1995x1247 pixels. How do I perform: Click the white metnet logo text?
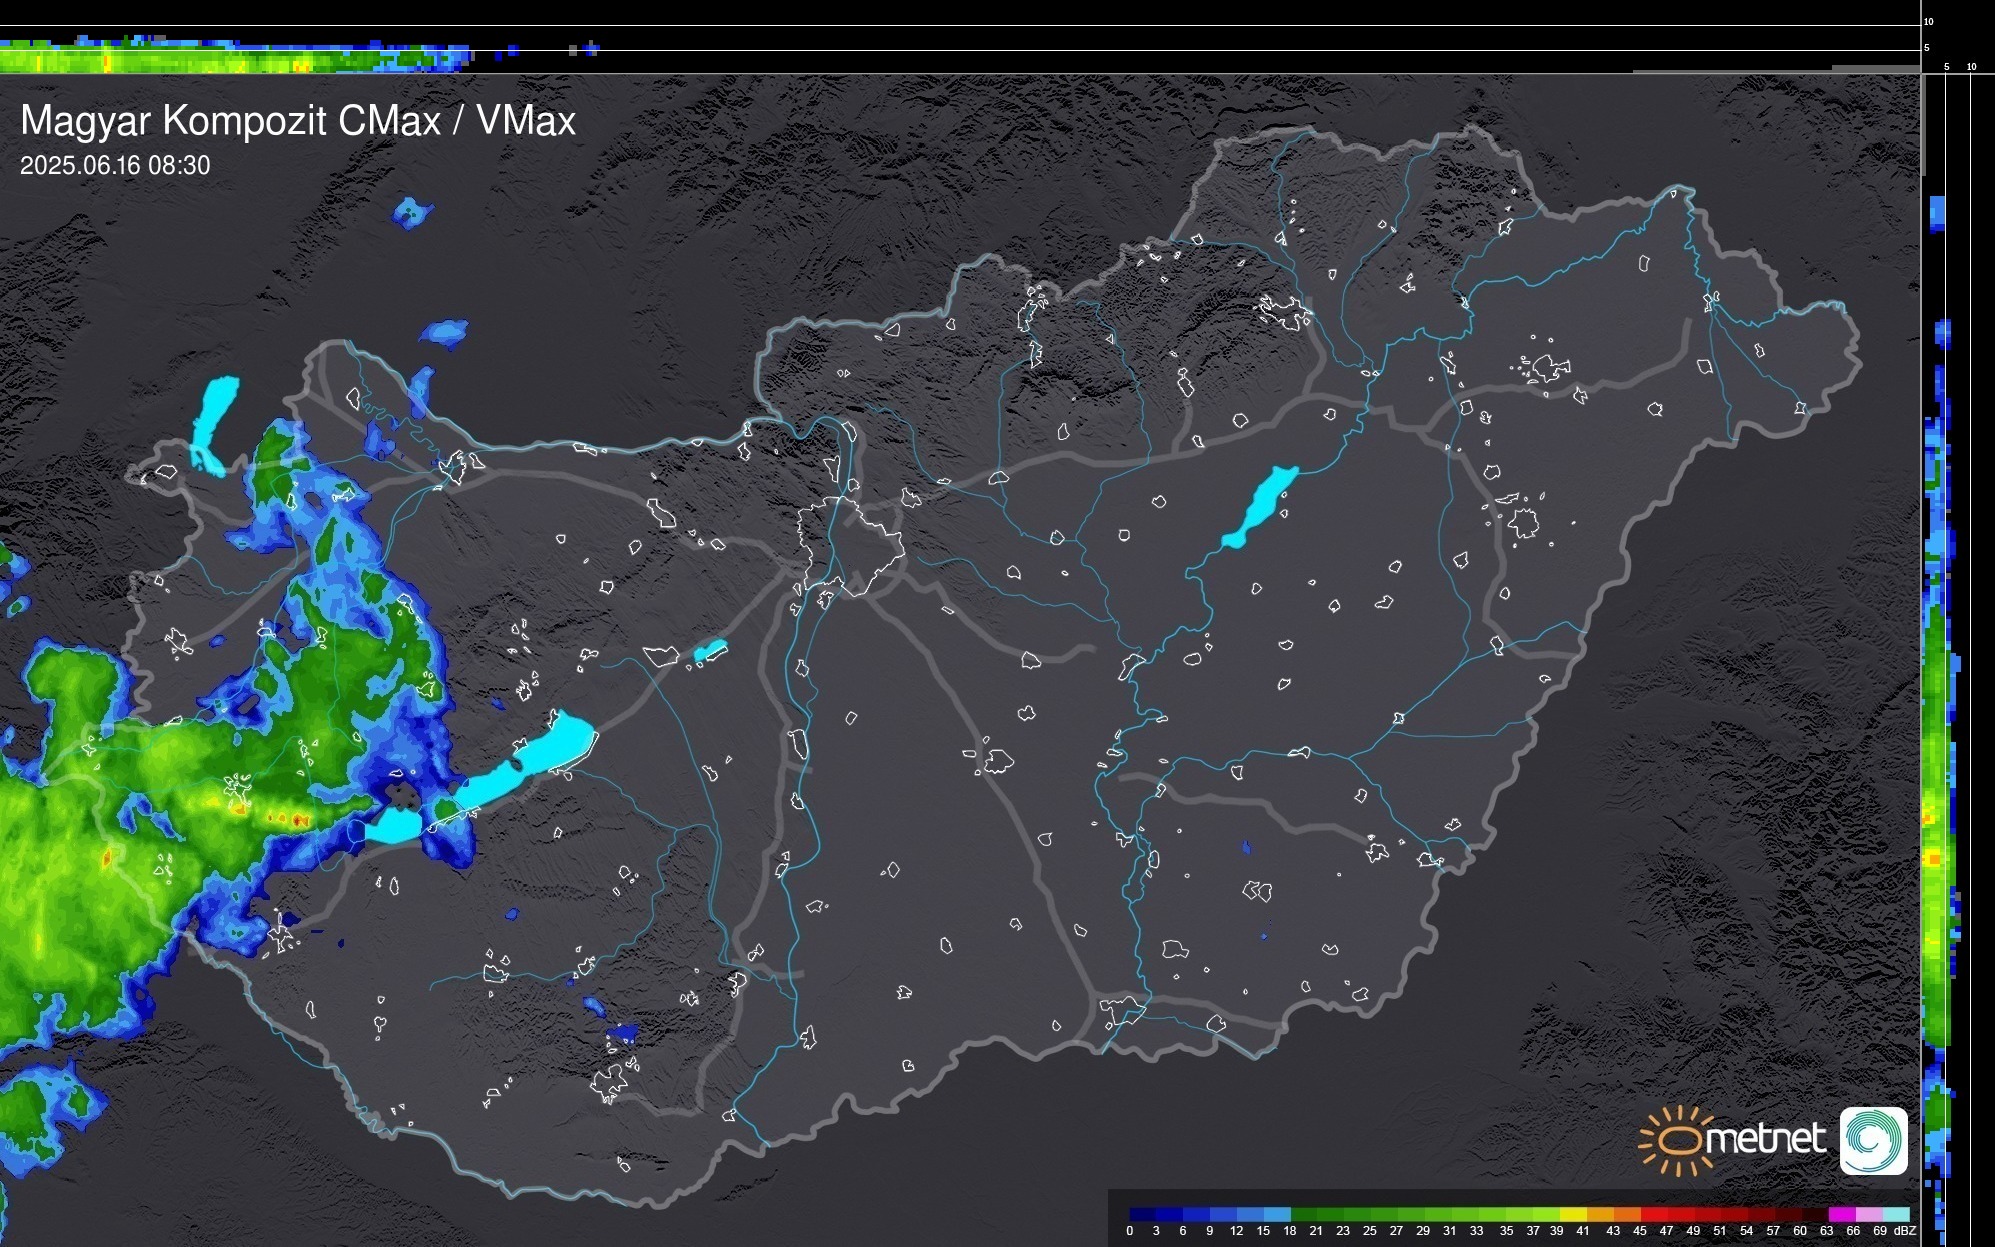[1765, 1140]
